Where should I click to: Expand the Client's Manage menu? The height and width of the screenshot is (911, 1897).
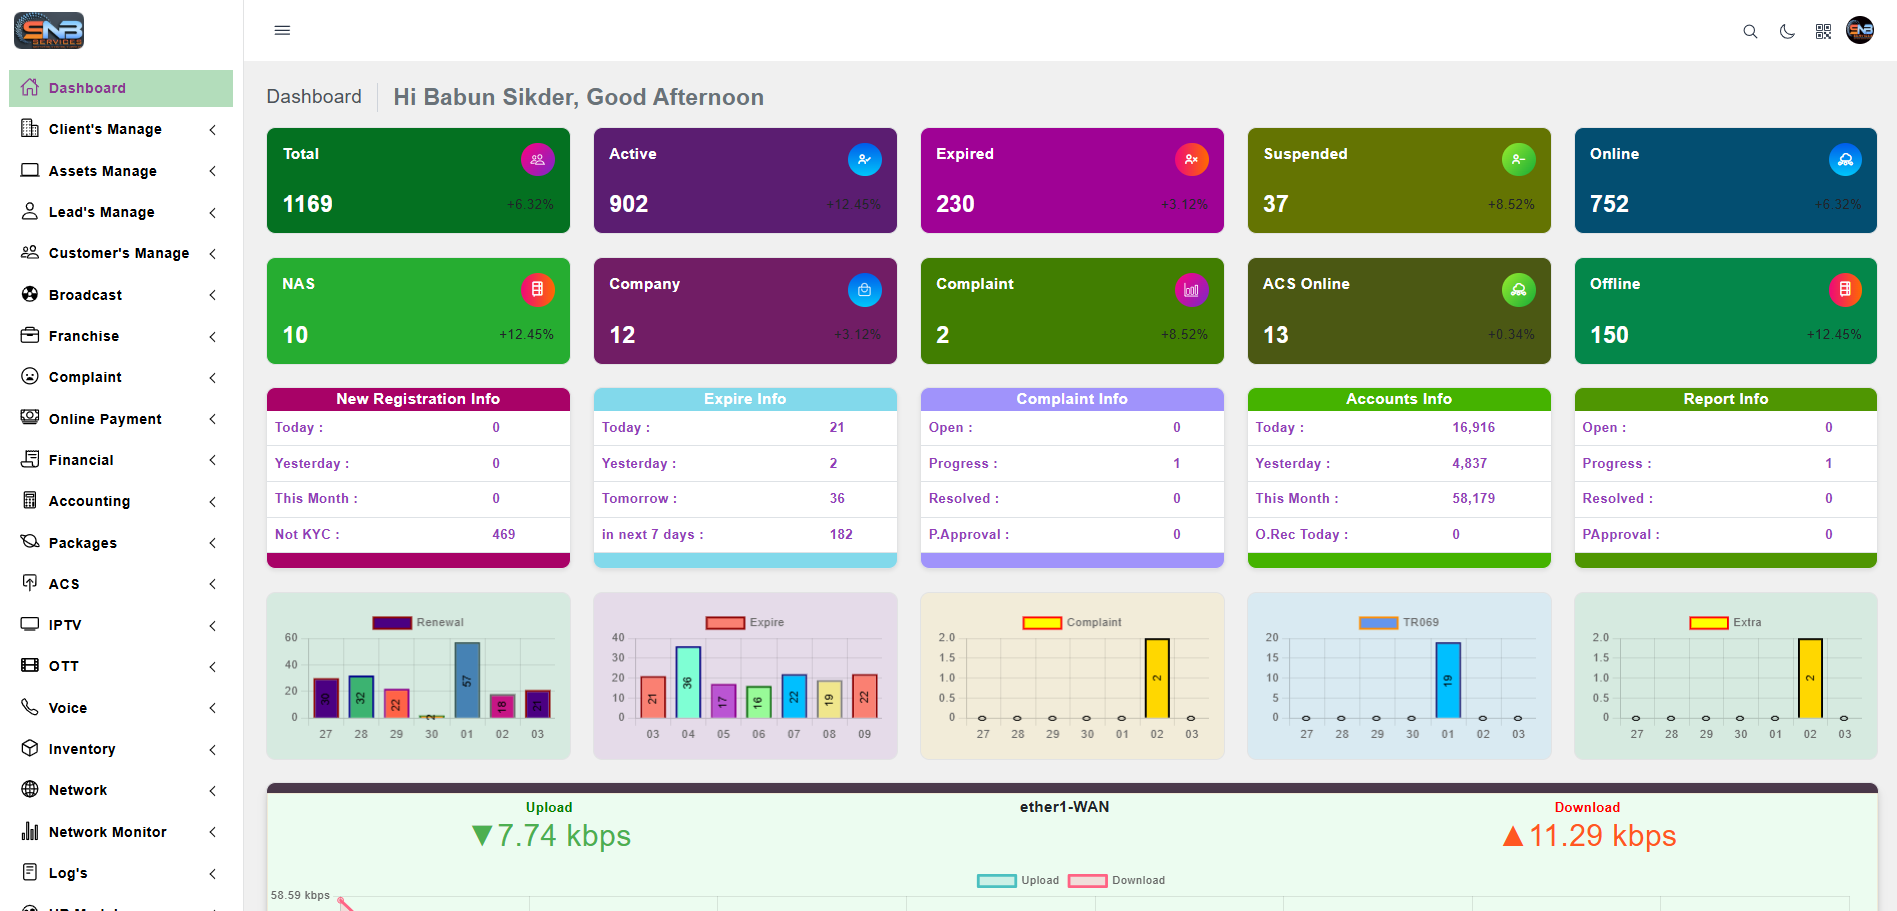(x=104, y=129)
